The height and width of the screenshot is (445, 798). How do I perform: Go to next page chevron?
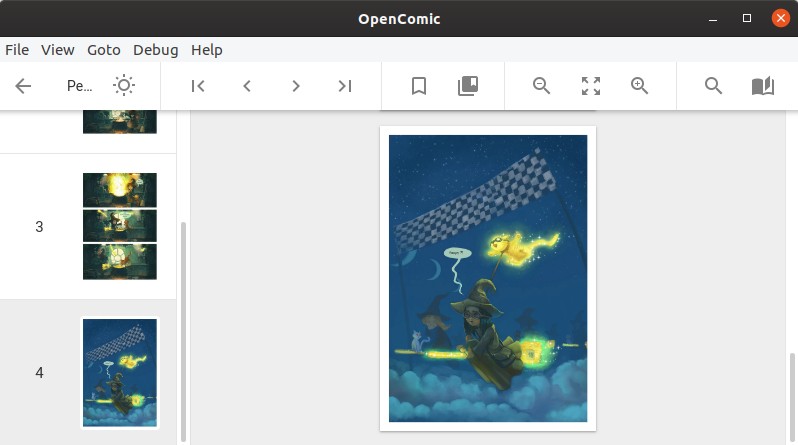pos(296,86)
